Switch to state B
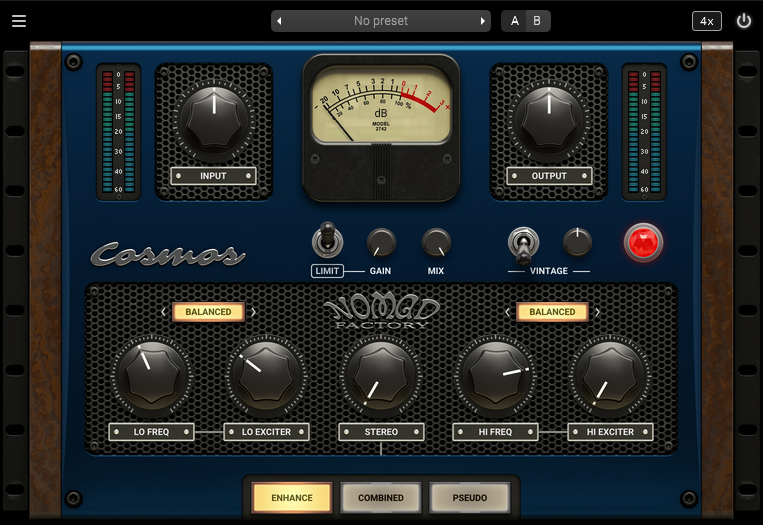 point(537,21)
